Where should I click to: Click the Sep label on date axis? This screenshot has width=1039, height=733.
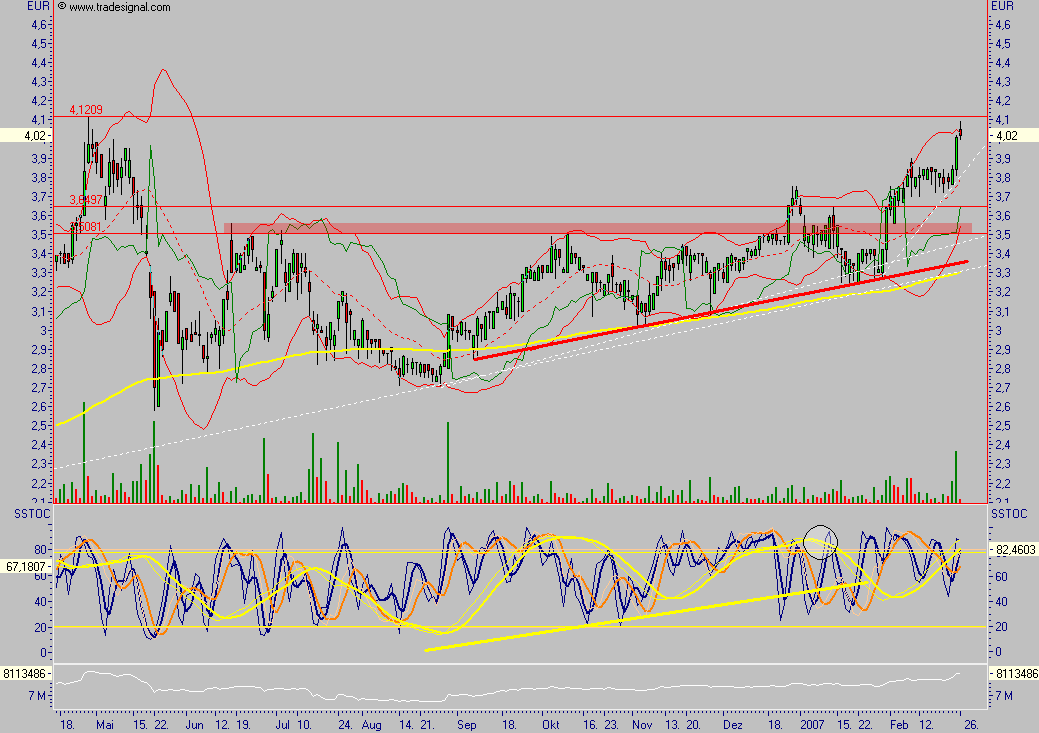coord(466,724)
